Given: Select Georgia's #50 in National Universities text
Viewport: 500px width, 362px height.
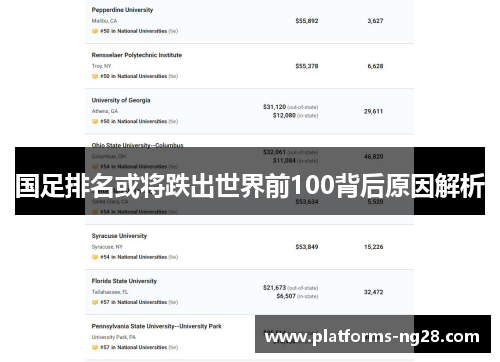Looking at the screenshot, I should tap(134, 121).
